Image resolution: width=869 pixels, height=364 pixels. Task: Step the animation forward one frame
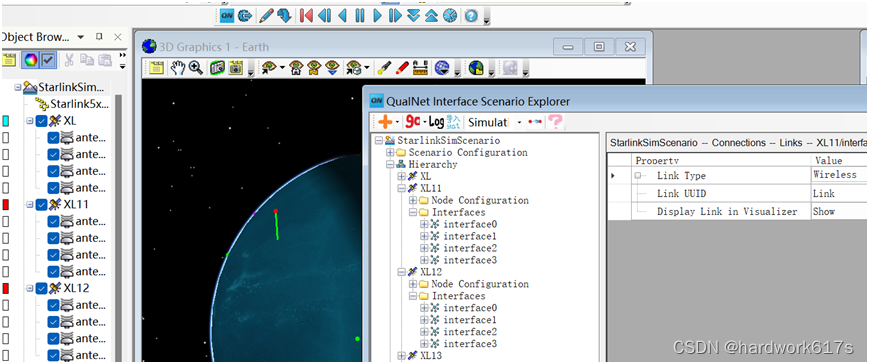click(395, 16)
